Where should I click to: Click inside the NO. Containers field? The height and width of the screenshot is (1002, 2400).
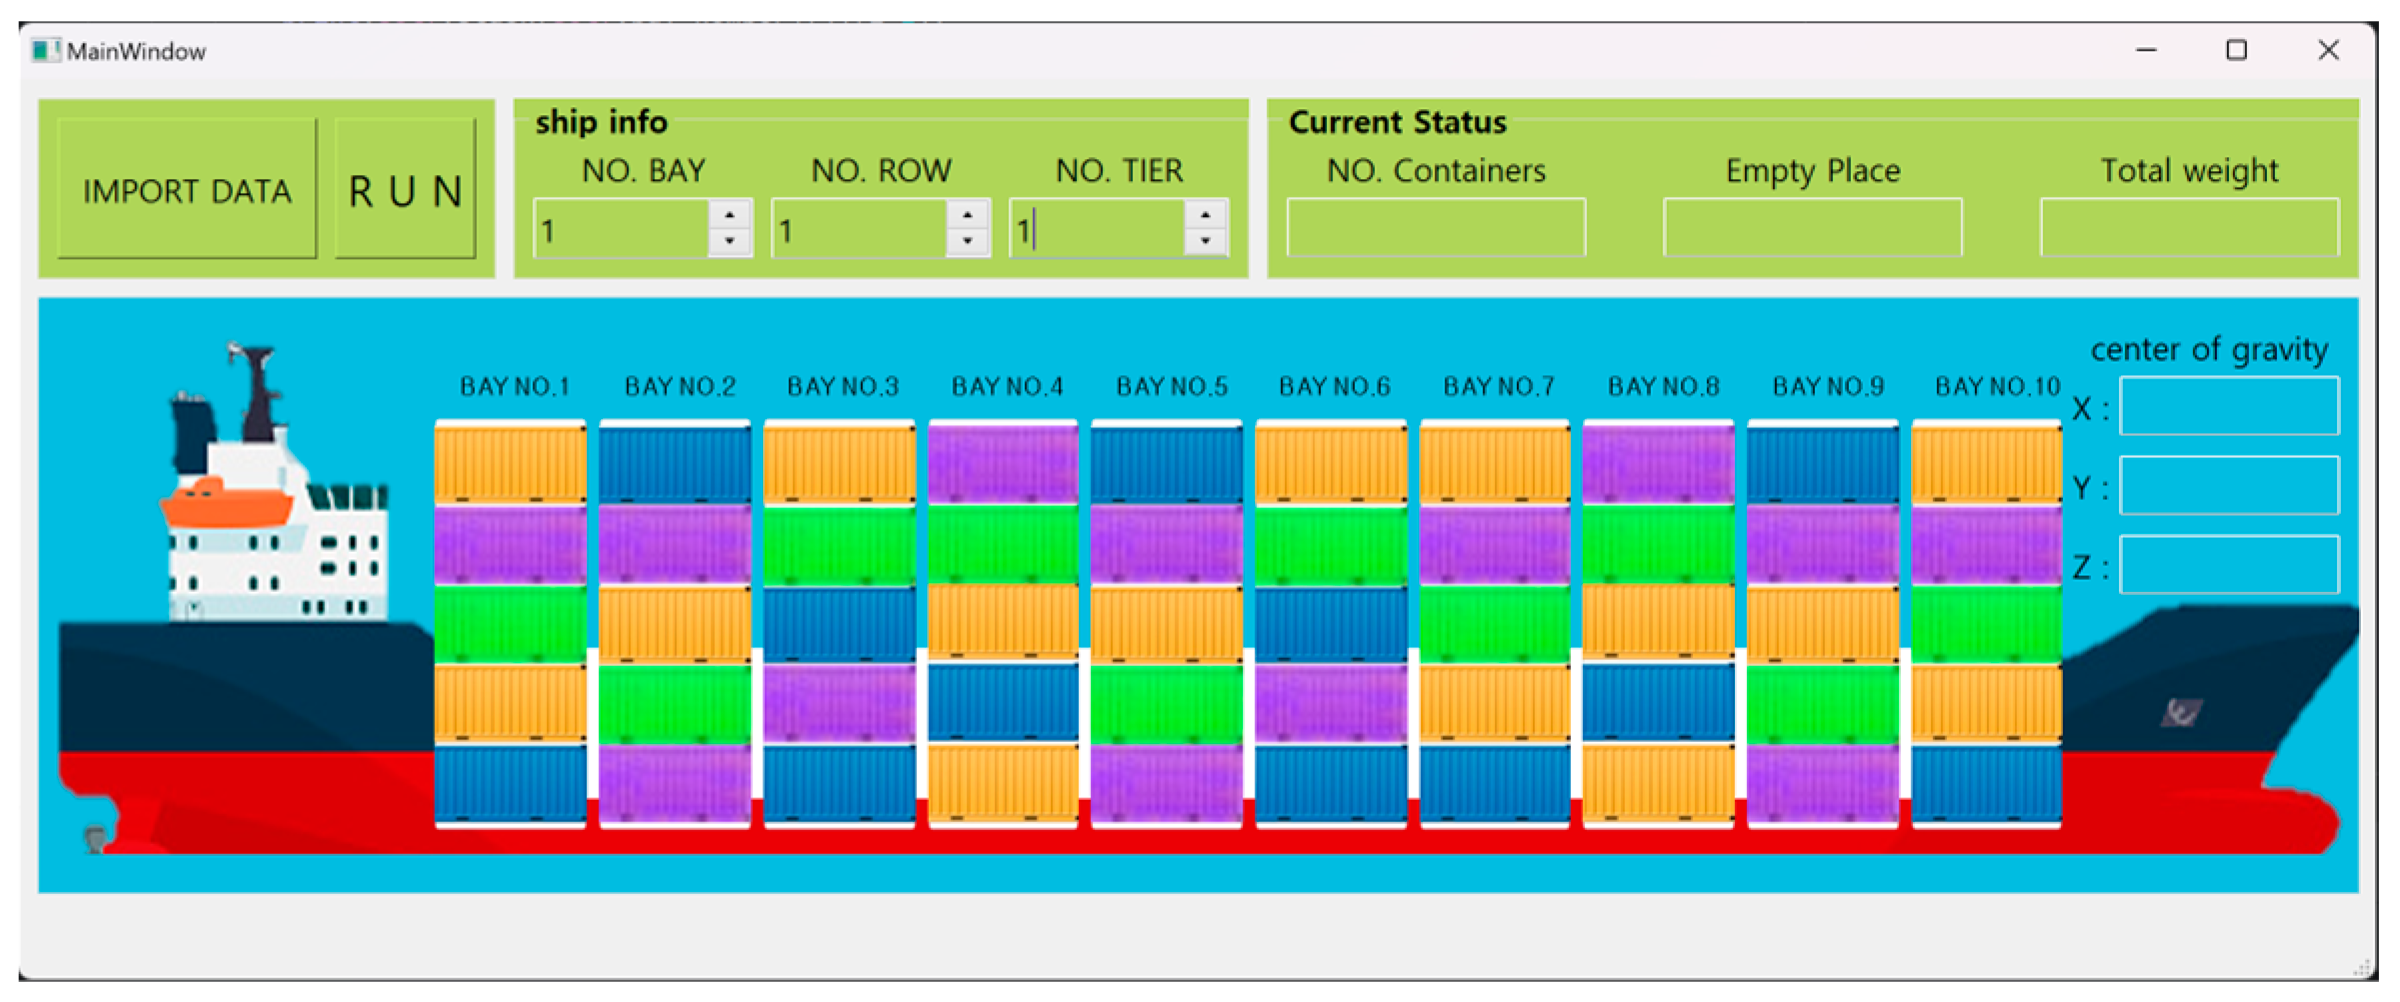click(1435, 228)
